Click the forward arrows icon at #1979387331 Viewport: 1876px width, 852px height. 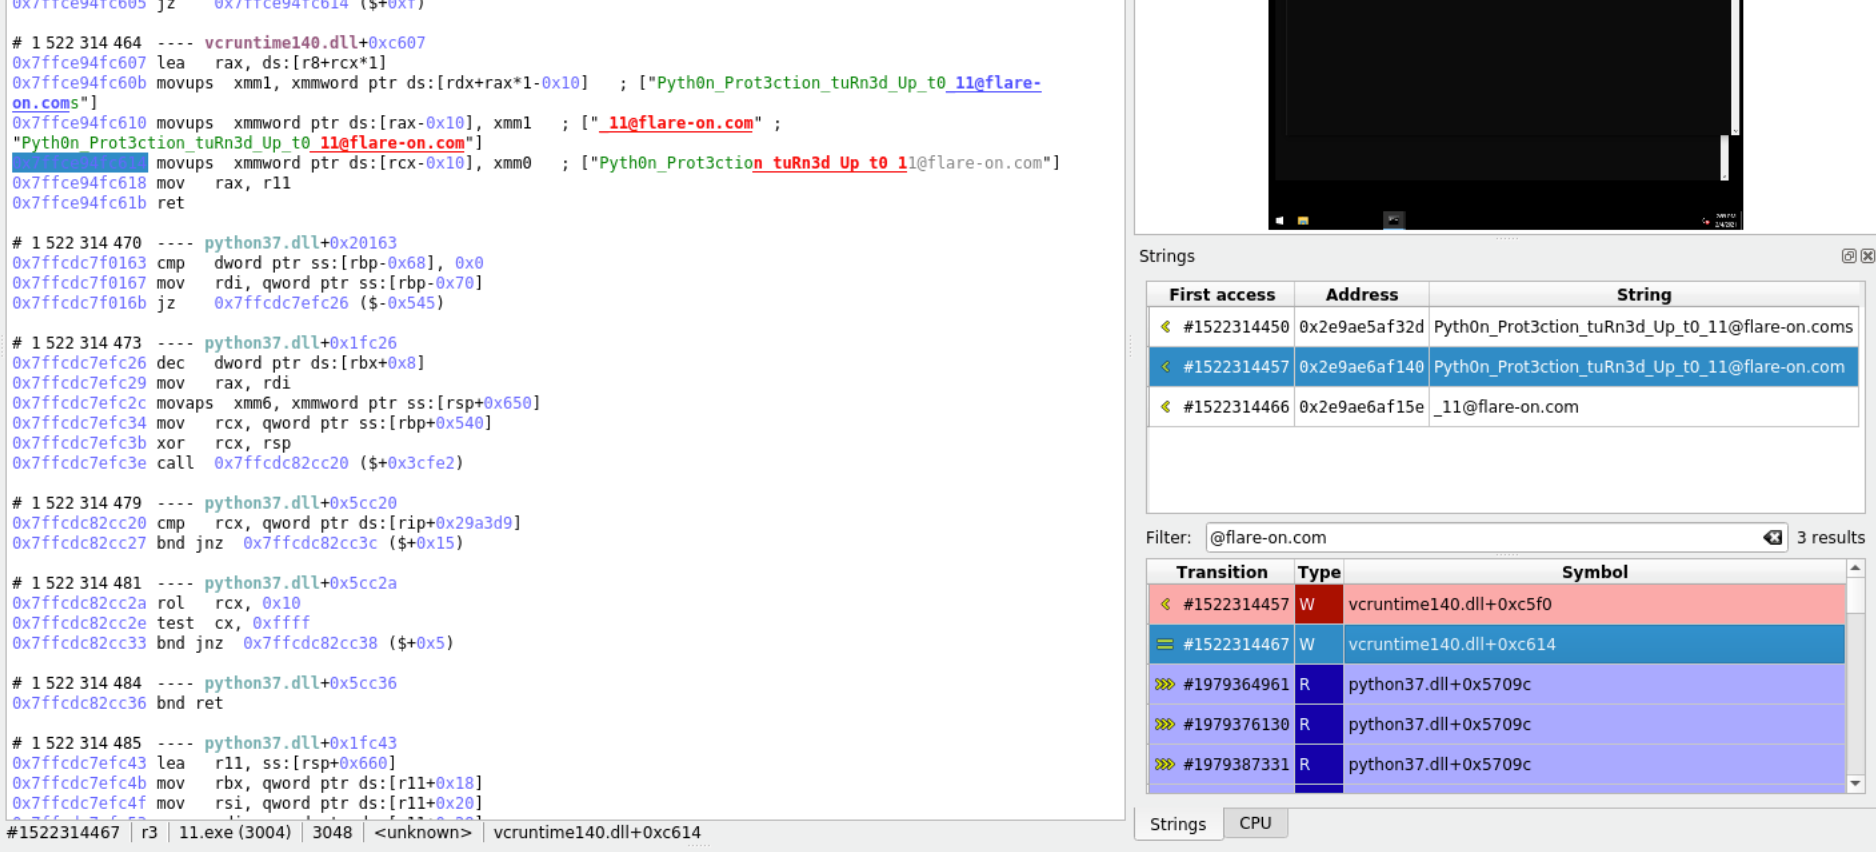coord(1165,765)
